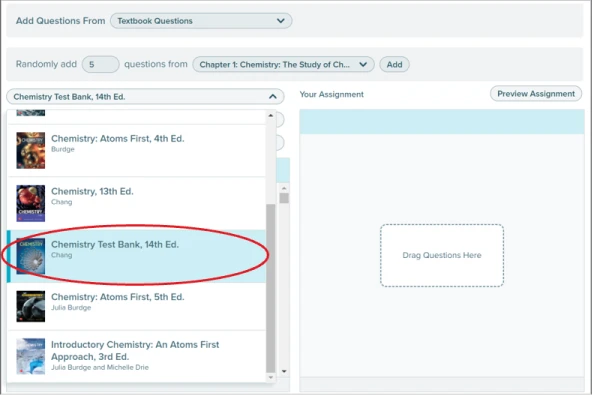The width and height of the screenshot is (593, 395).
Task: Click the question list scrollbar down arrow
Action: coord(284,371)
